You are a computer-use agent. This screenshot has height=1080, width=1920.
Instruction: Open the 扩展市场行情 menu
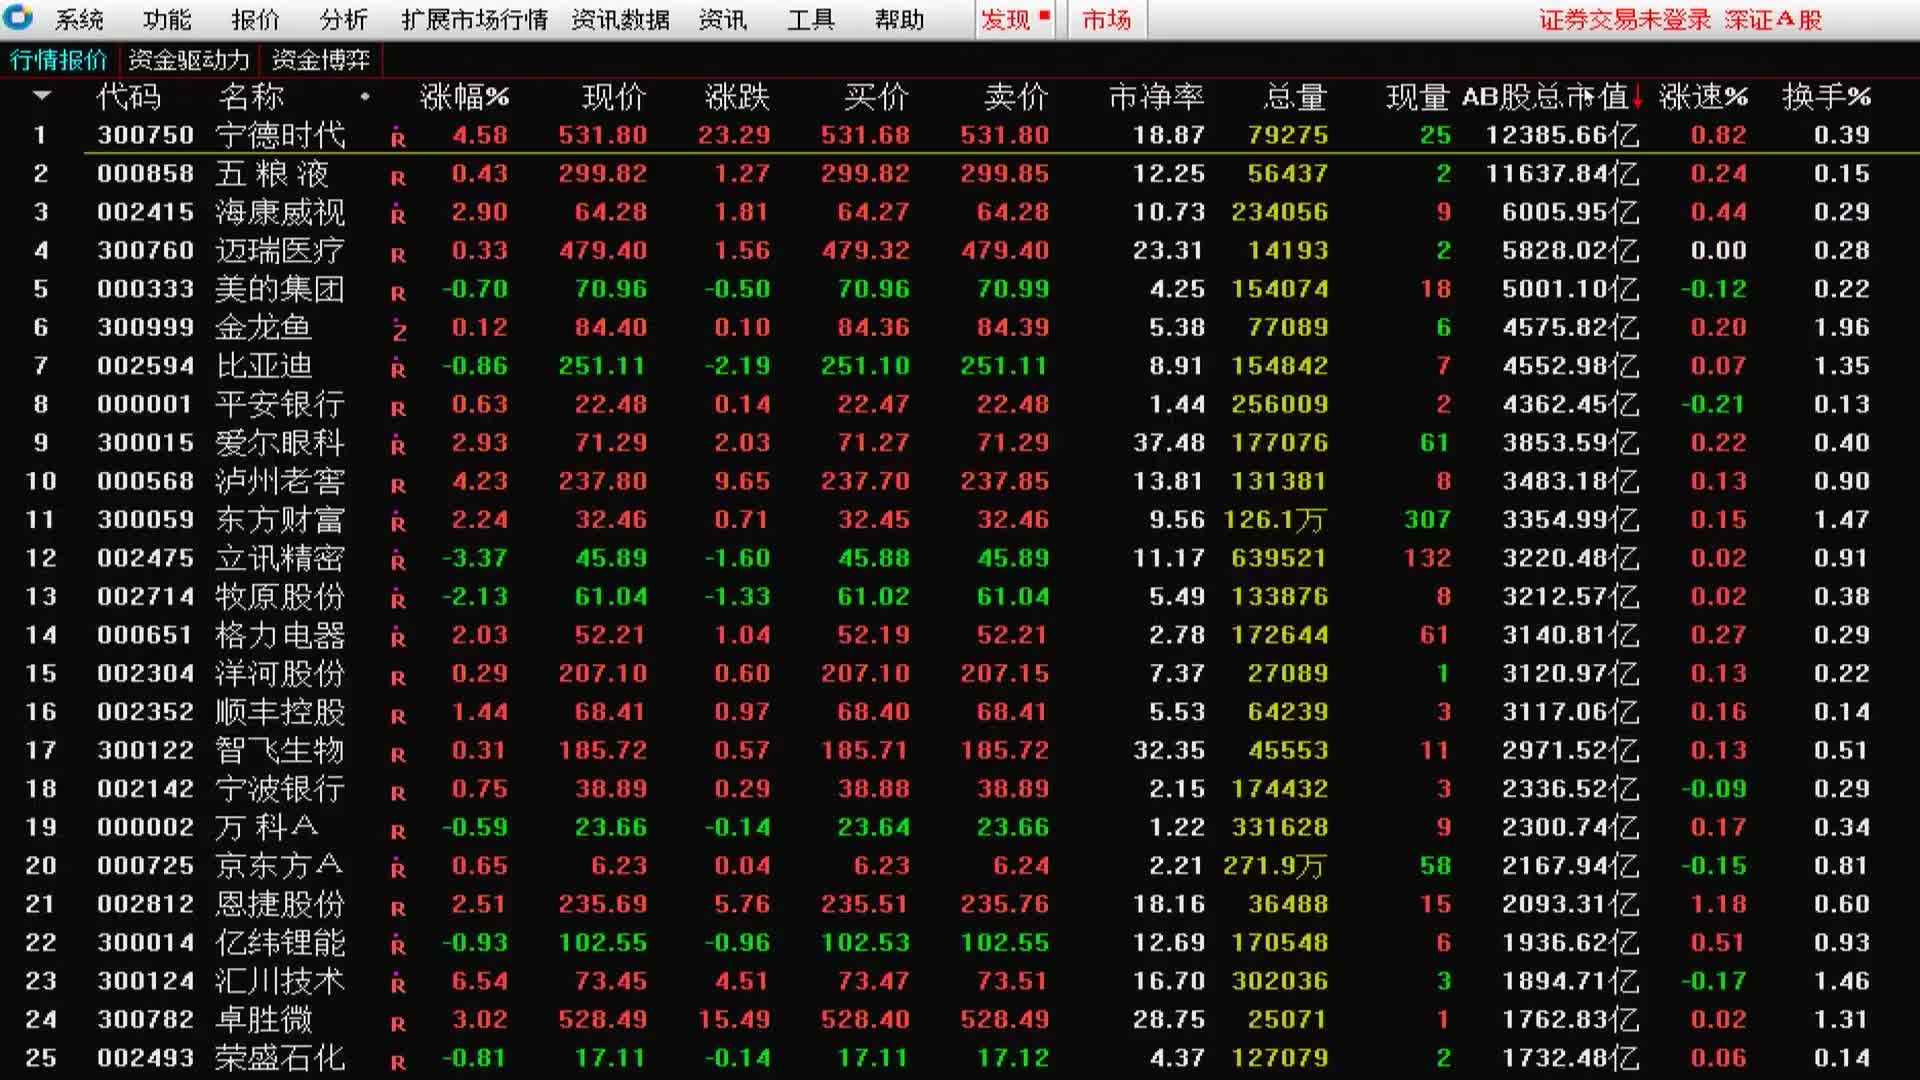pyautogui.click(x=474, y=19)
